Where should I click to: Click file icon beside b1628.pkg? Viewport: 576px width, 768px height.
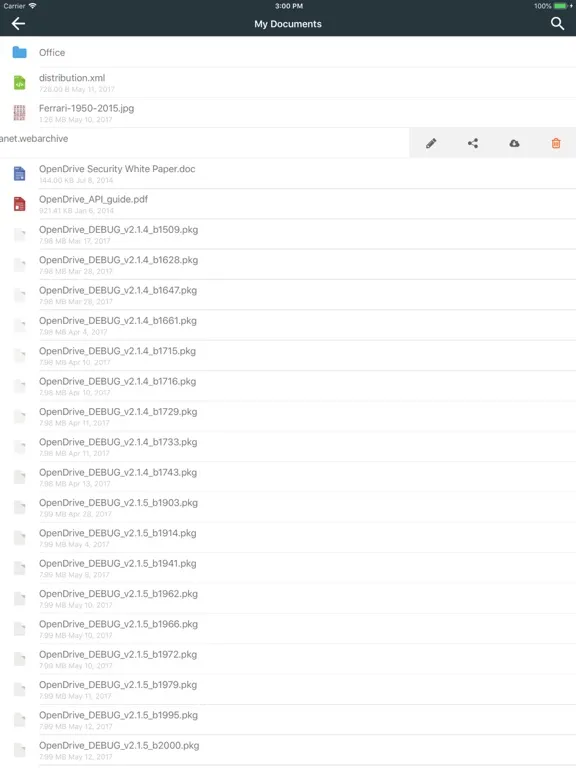[x=20, y=265]
